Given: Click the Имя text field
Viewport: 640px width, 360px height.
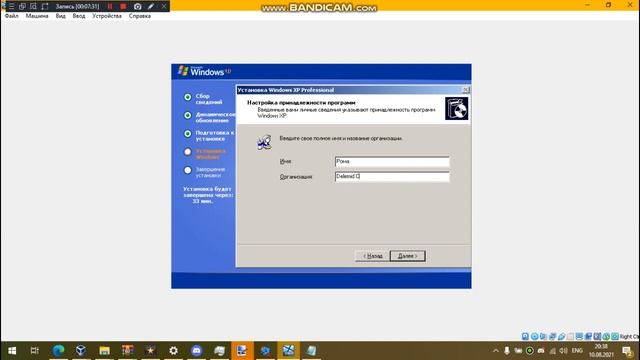Looking at the screenshot, I should click(392, 162).
